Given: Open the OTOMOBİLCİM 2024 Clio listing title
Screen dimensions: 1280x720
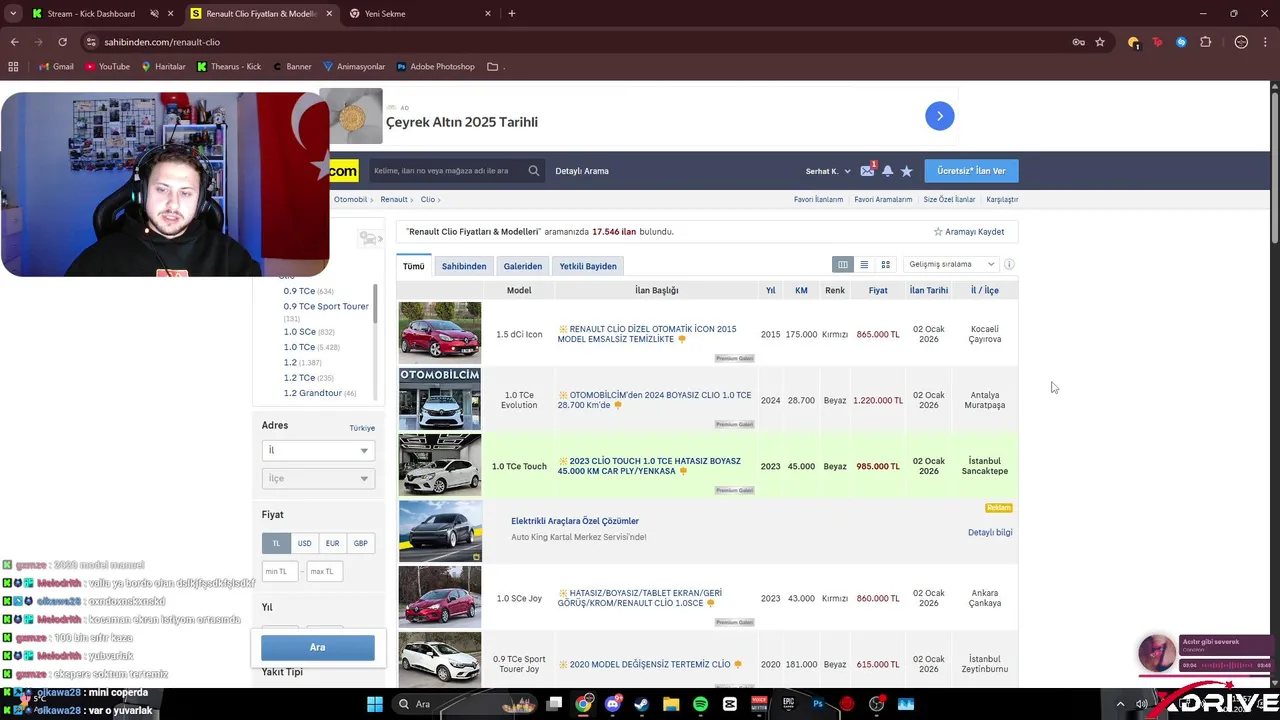Looking at the screenshot, I should coord(654,400).
